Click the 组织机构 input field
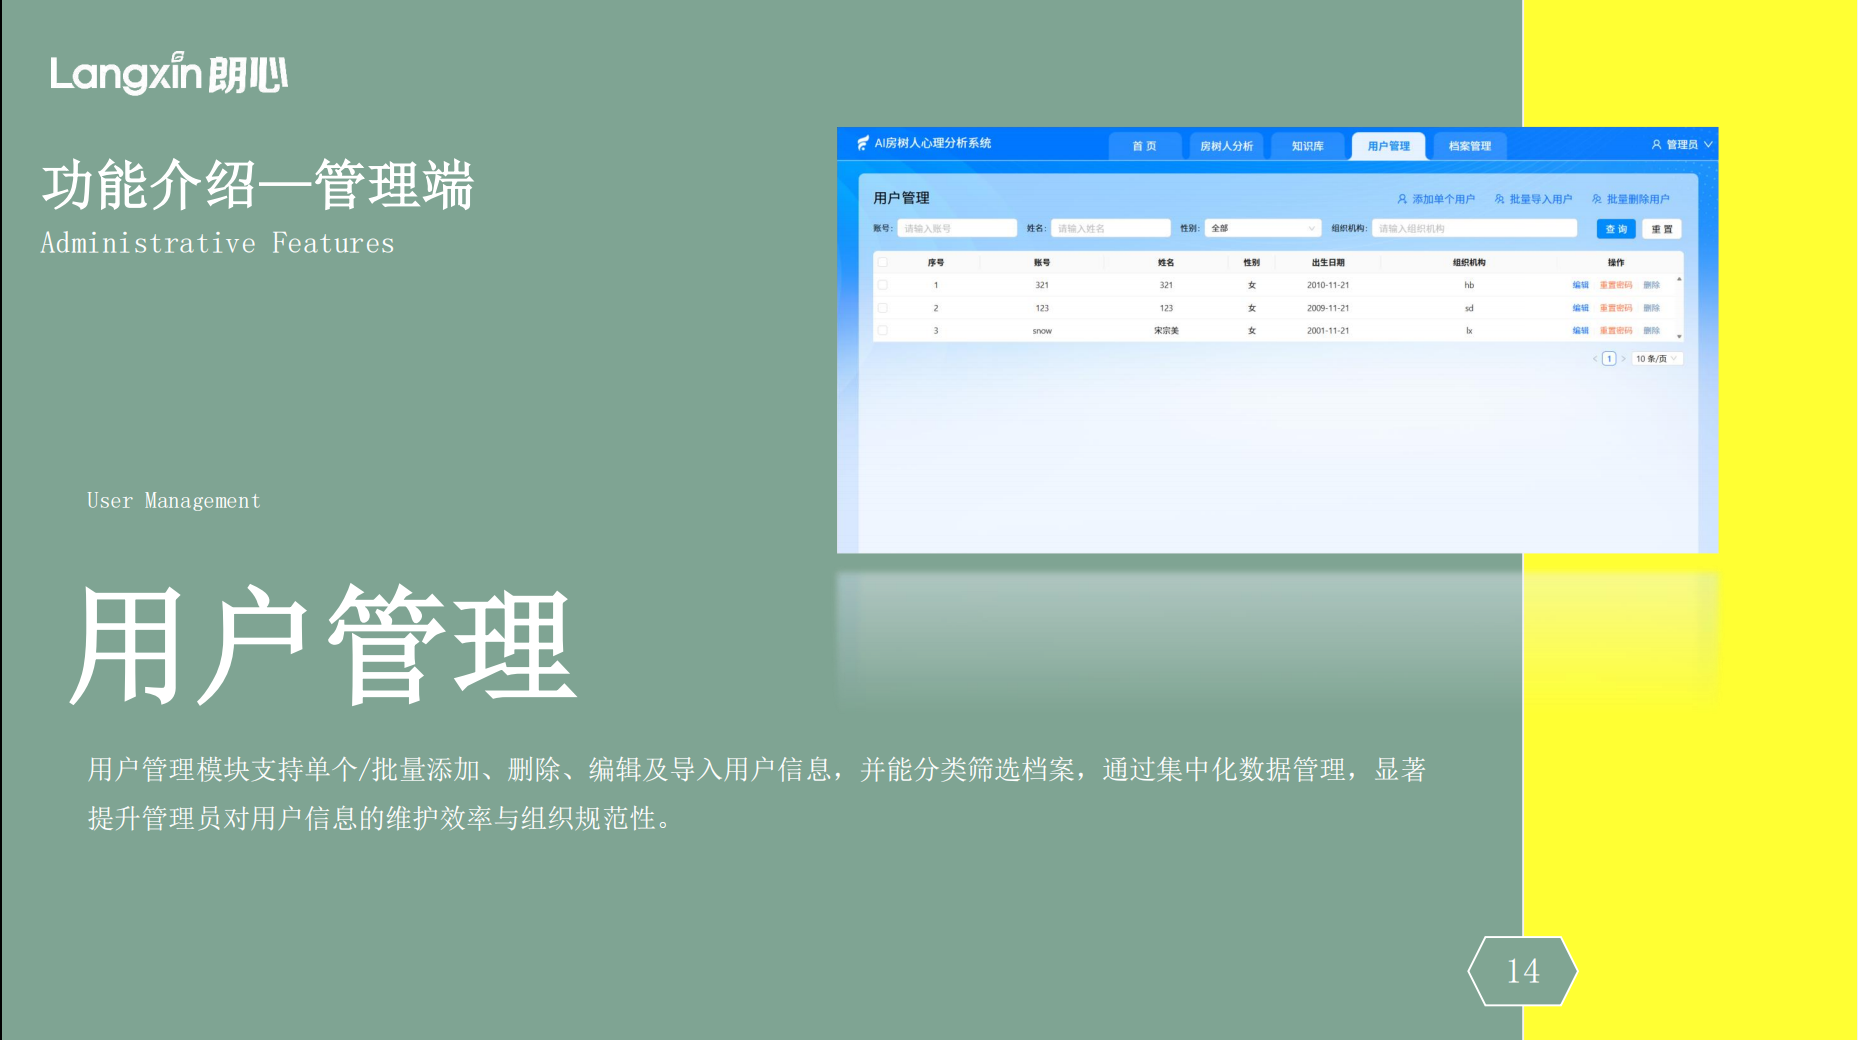Viewport: 1858px width, 1040px height. pos(1473,229)
